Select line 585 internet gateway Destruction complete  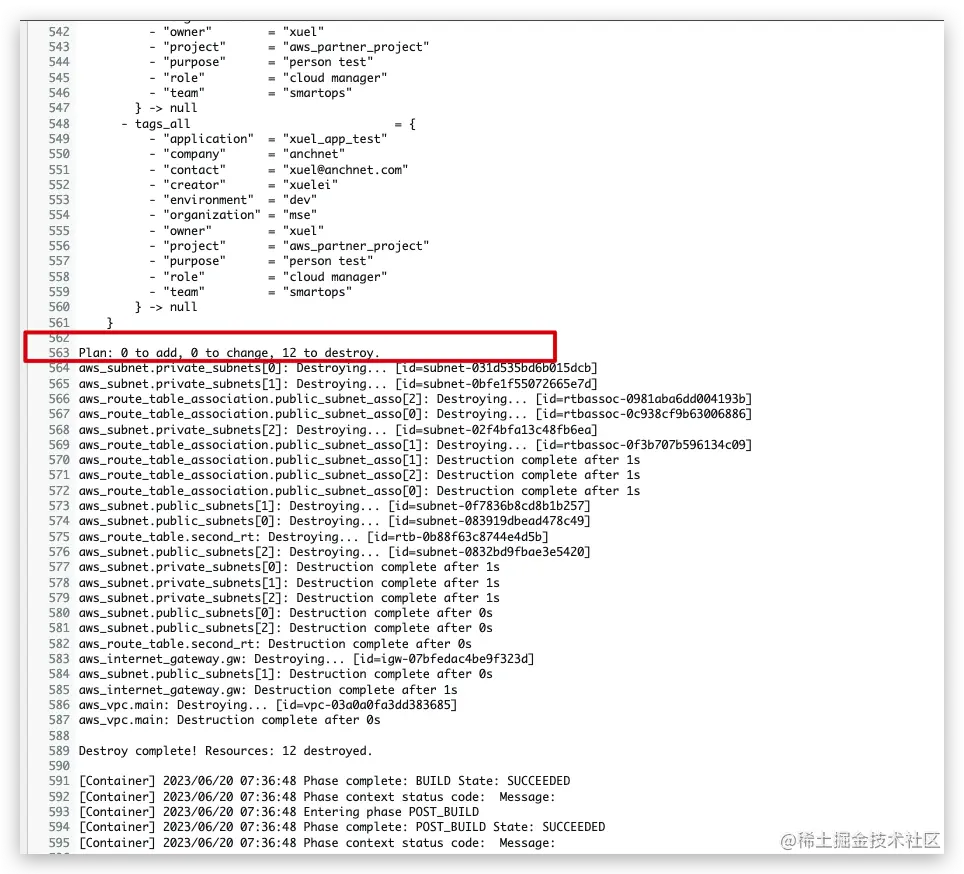(267, 690)
